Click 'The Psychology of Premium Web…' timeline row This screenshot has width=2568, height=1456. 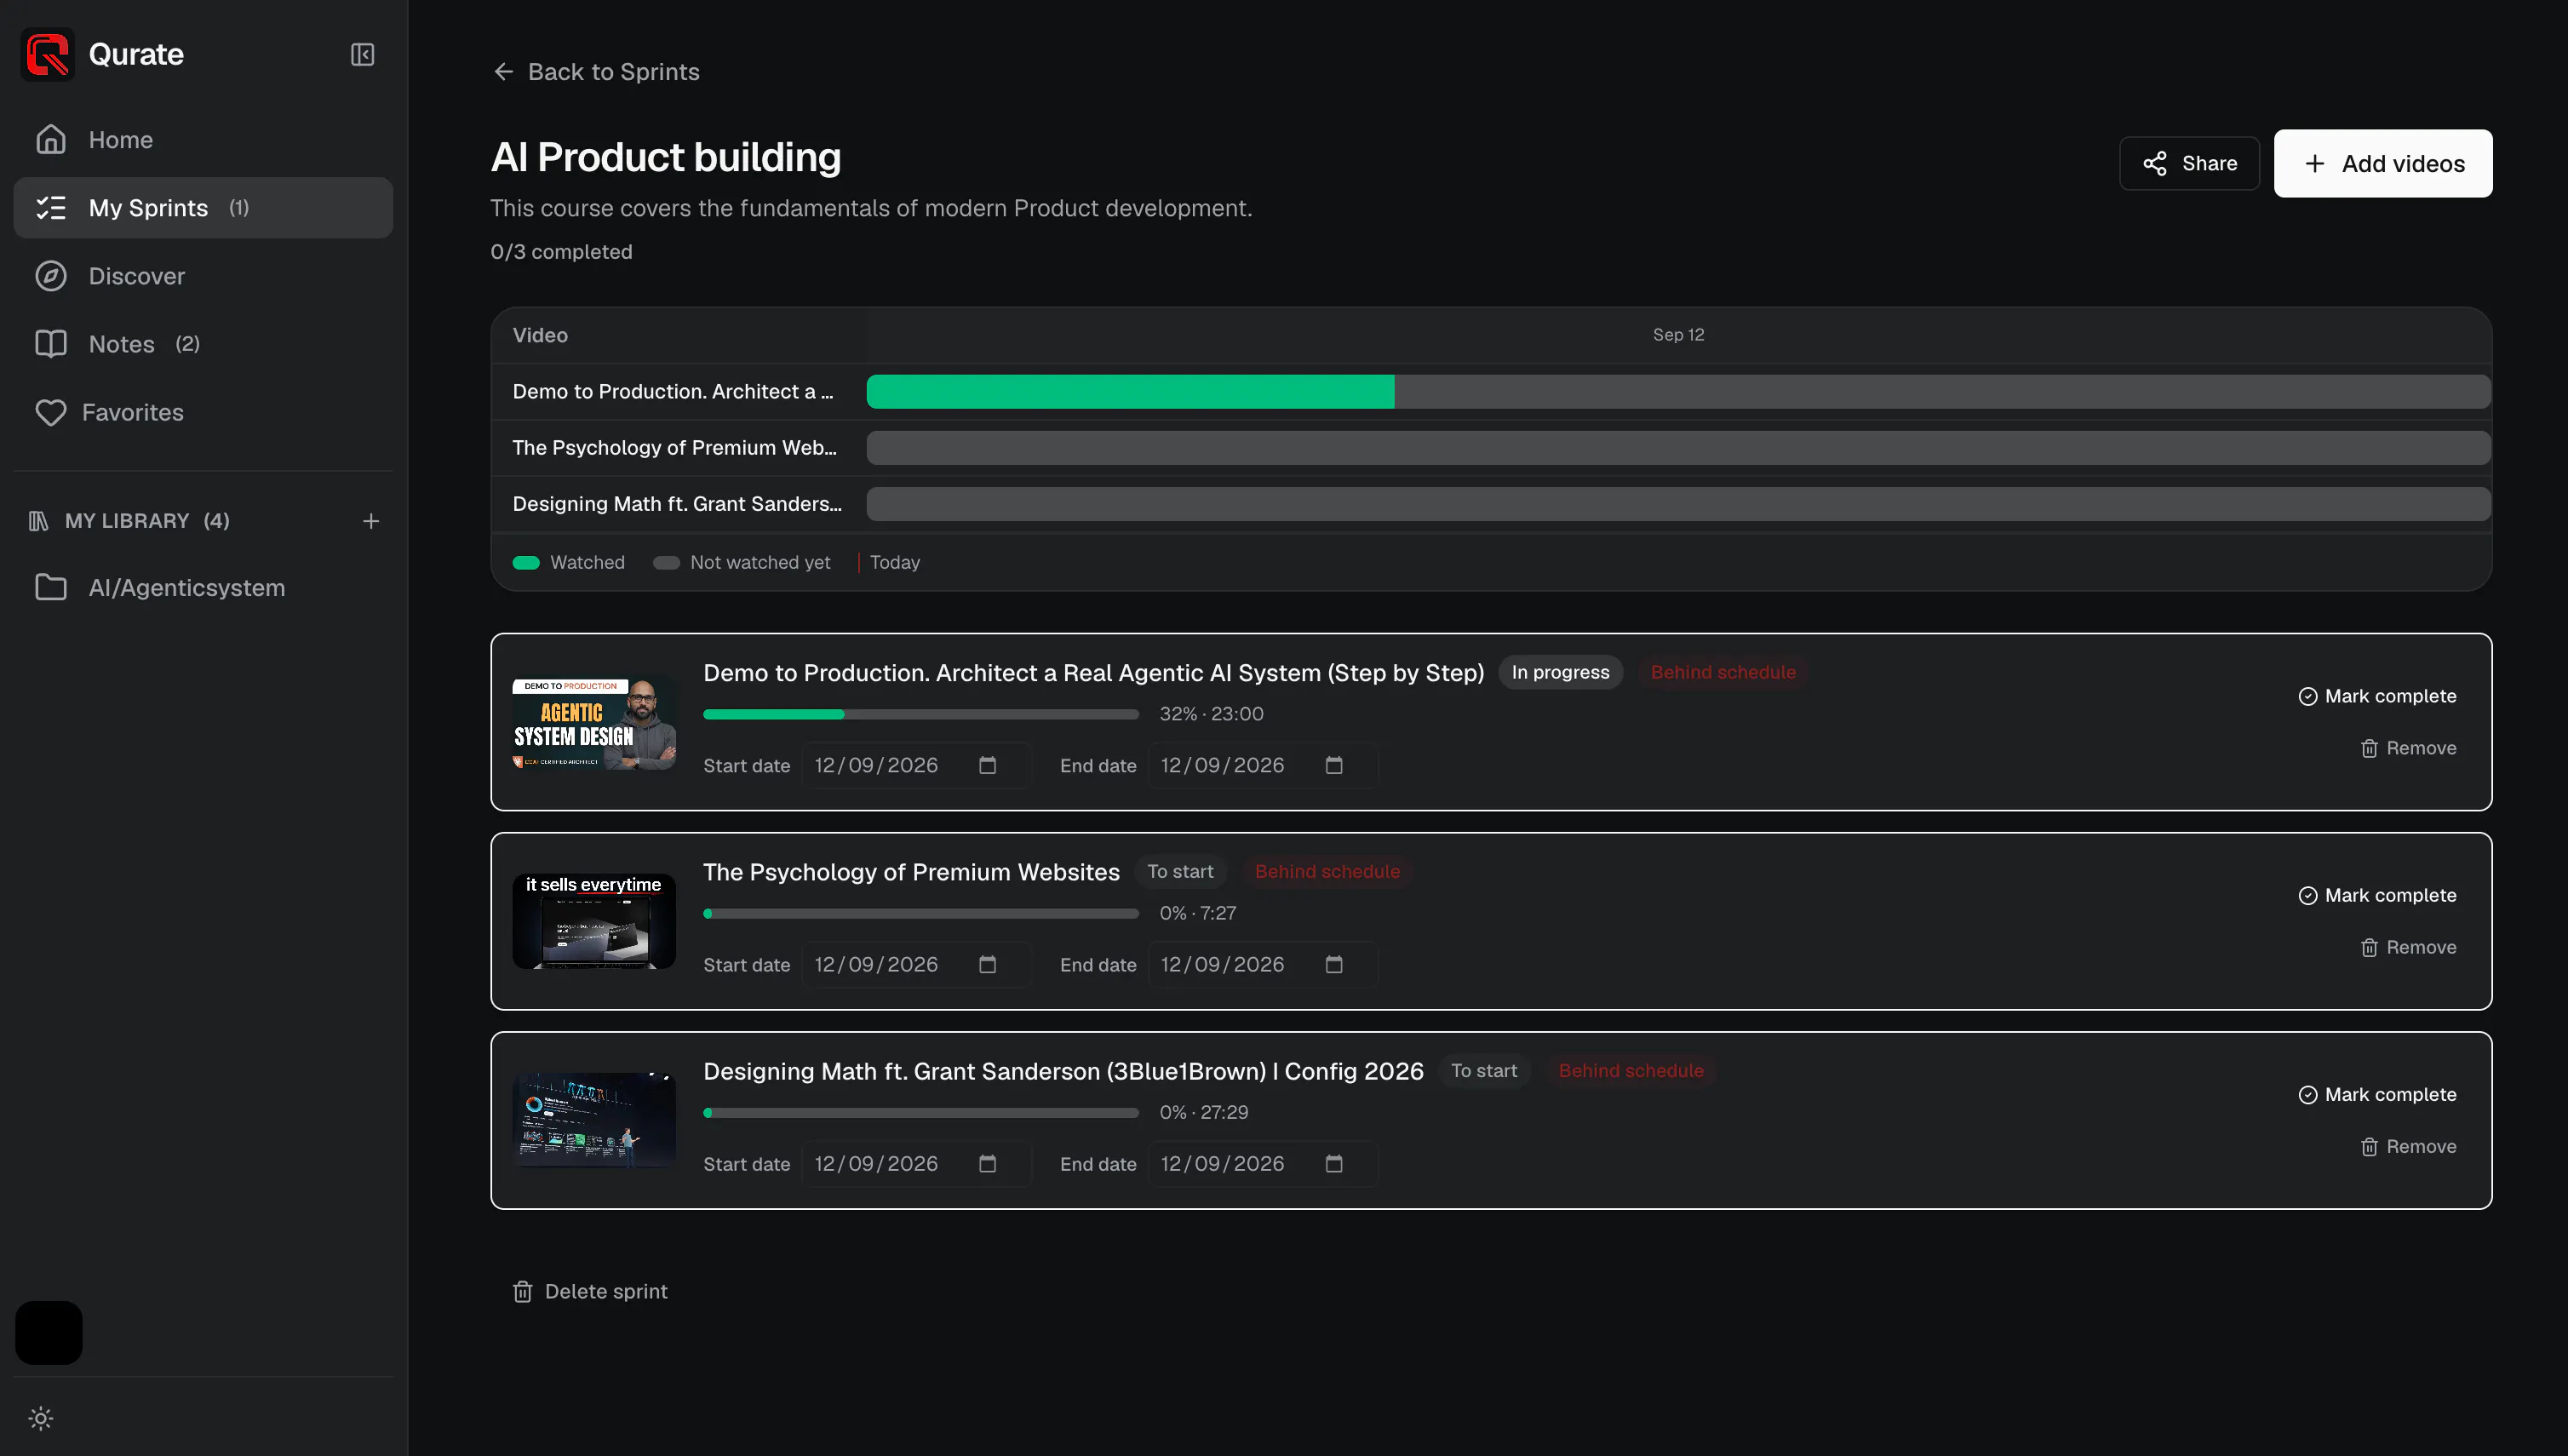coord(675,448)
